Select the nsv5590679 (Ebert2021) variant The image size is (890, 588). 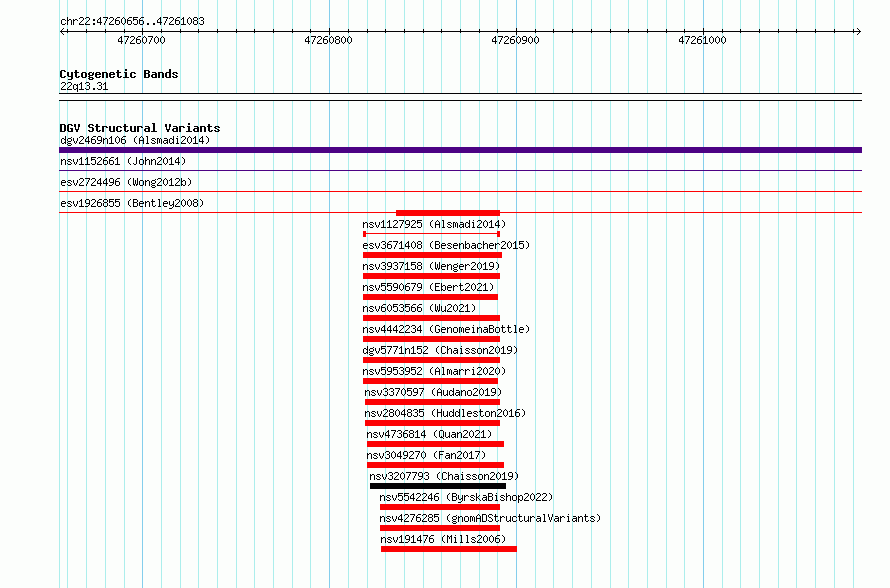point(429,287)
